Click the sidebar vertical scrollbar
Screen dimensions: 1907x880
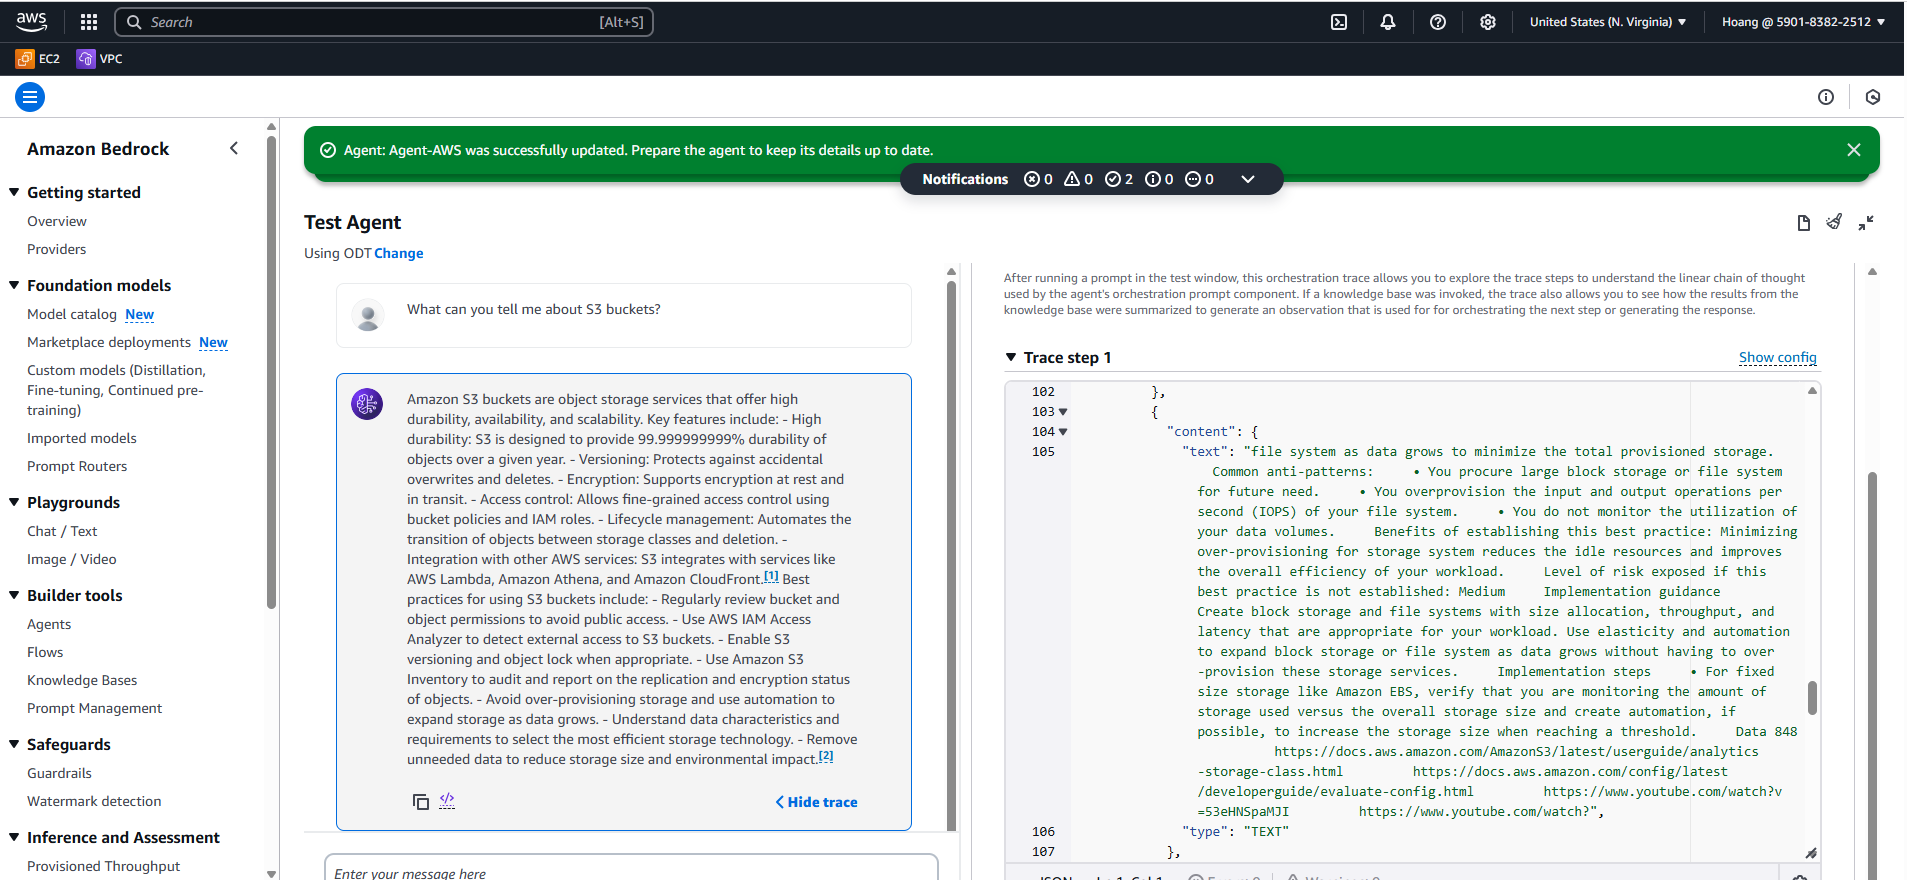[x=271, y=370]
